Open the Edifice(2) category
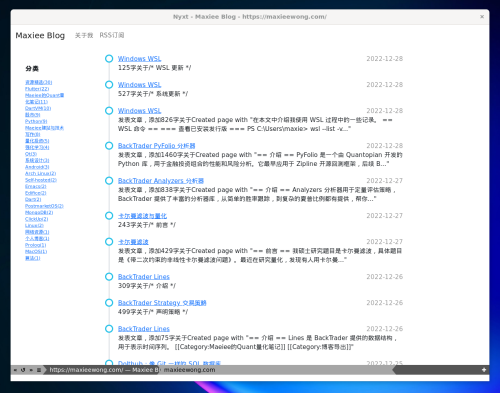Viewport: 500px width, 393px height. click(35, 193)
